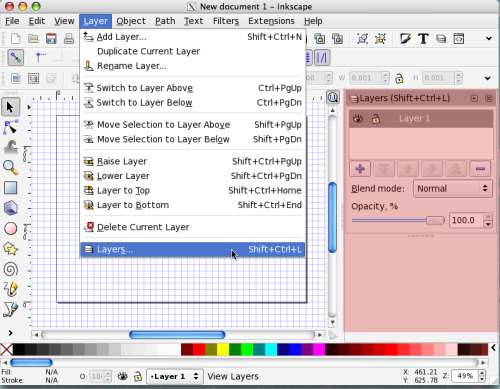Image resolution: width=500 pixels, height=389 pixels.
Task: Select the Rectangle tool
Action: (x=10, y=188)
